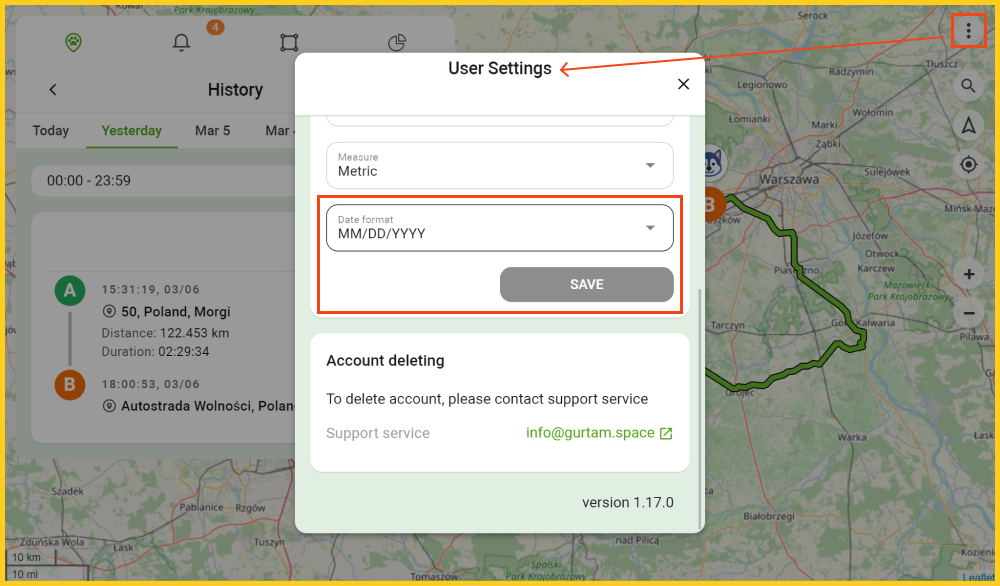Open the info@gurtam.space support link

pyautogui.click(x=592, y=432)
